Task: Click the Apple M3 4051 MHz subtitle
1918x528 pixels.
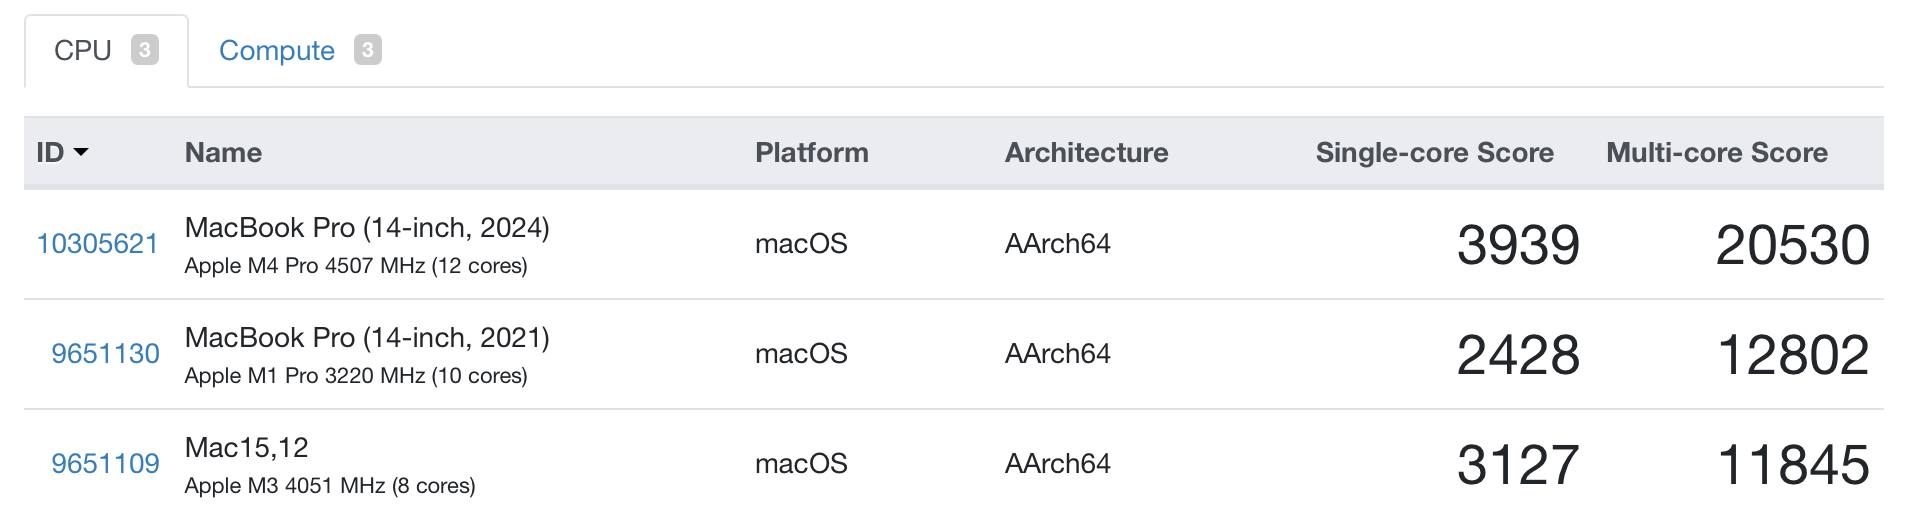Action: [x=329, y=486]
